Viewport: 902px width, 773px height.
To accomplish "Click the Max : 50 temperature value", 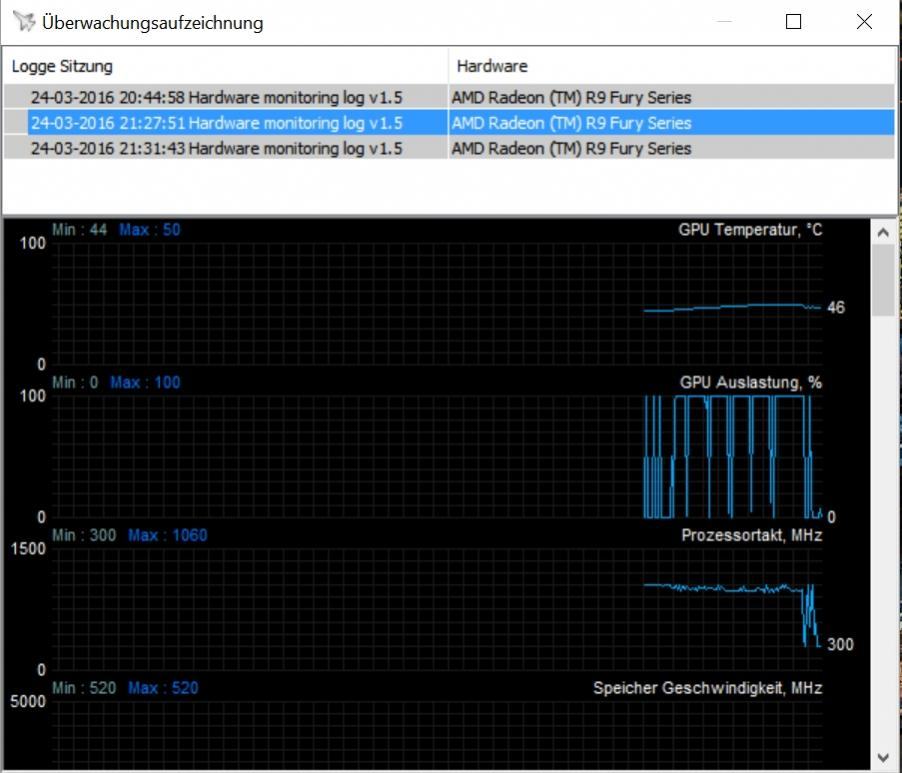I will (150, 229).
